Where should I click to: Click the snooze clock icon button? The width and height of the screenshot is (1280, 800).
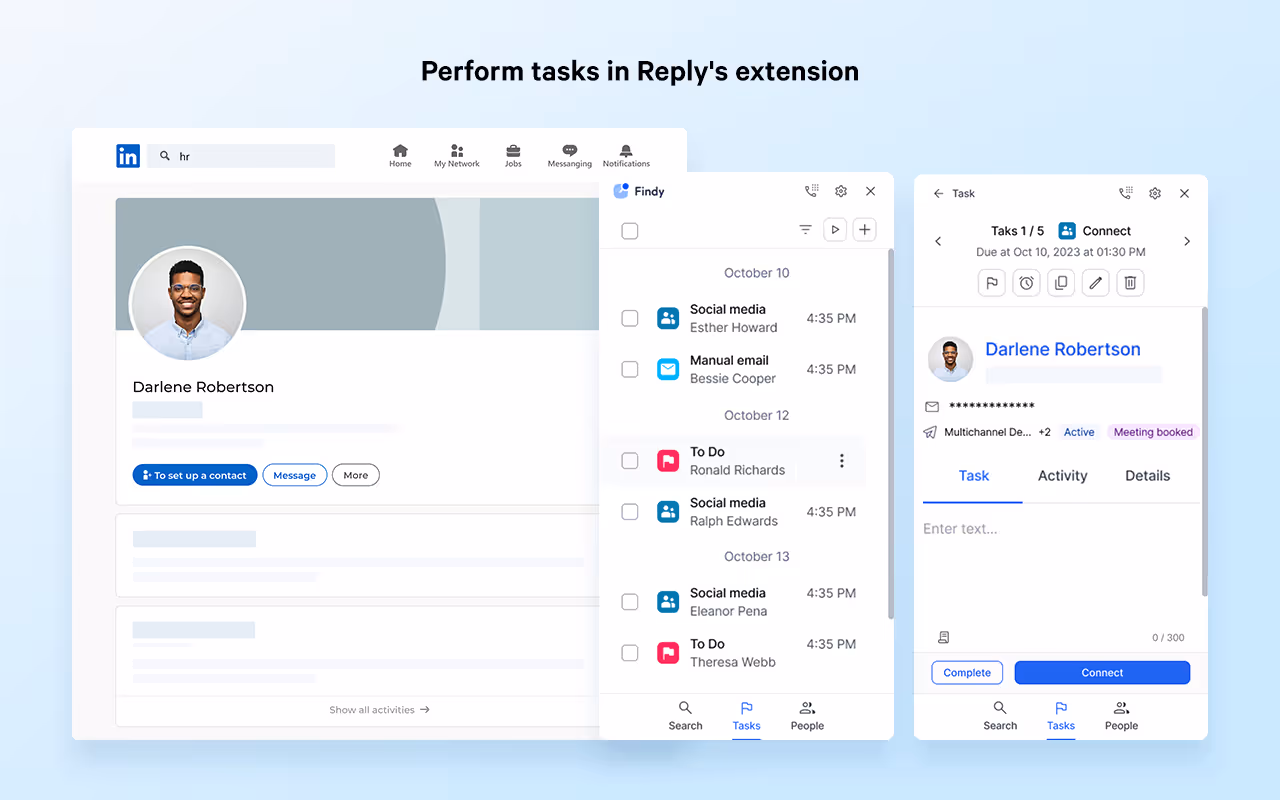click(x=1027, y=283)
